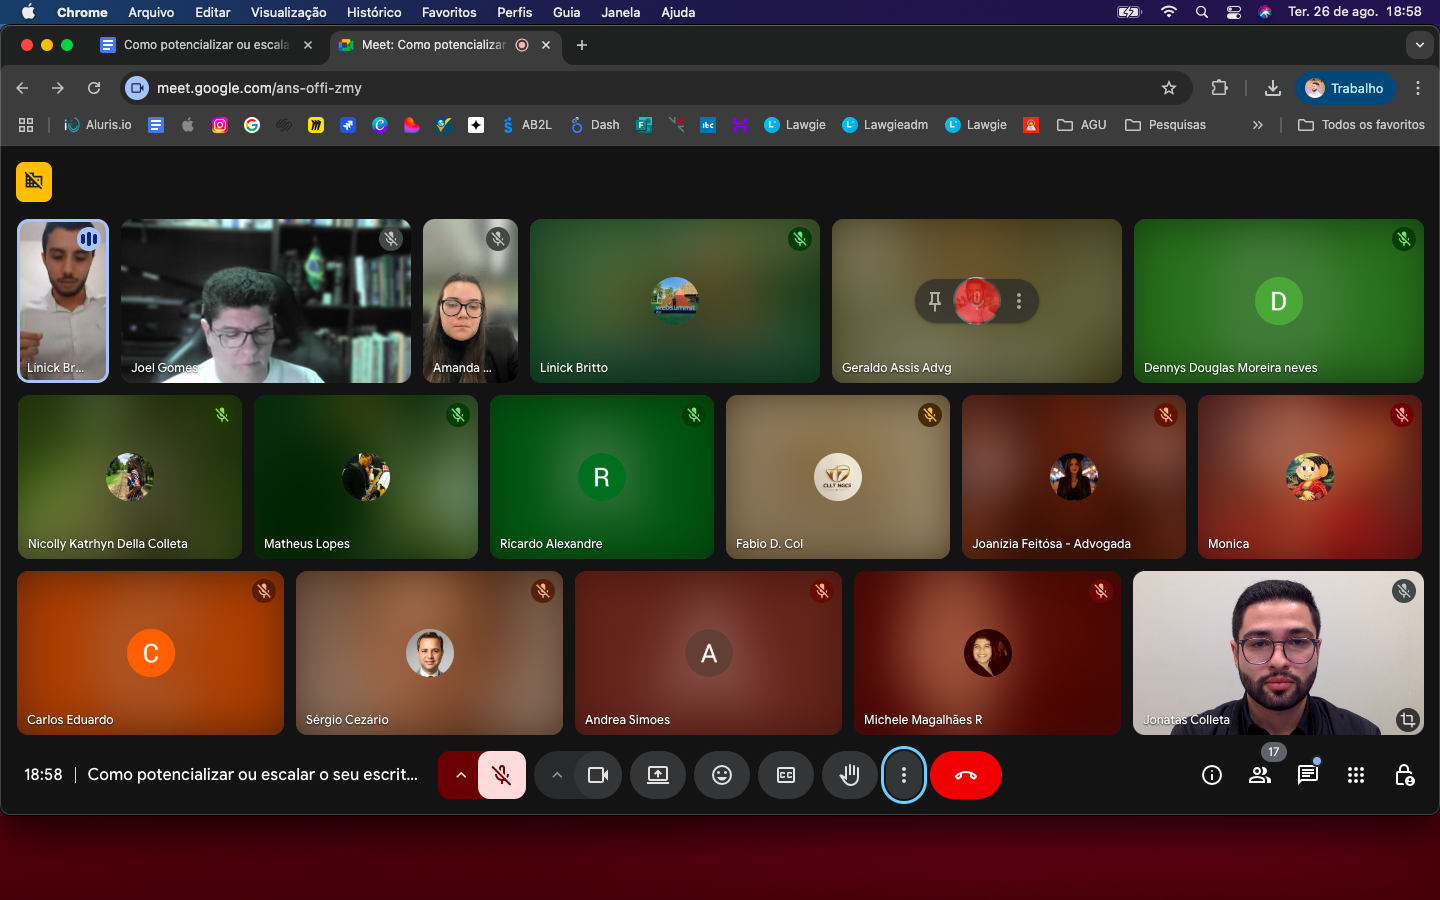Image resolution: width=1440 pixels, height=900 pixels.
Task: Expand video settings arrow beside camera
Action: (x=556, y=775)
